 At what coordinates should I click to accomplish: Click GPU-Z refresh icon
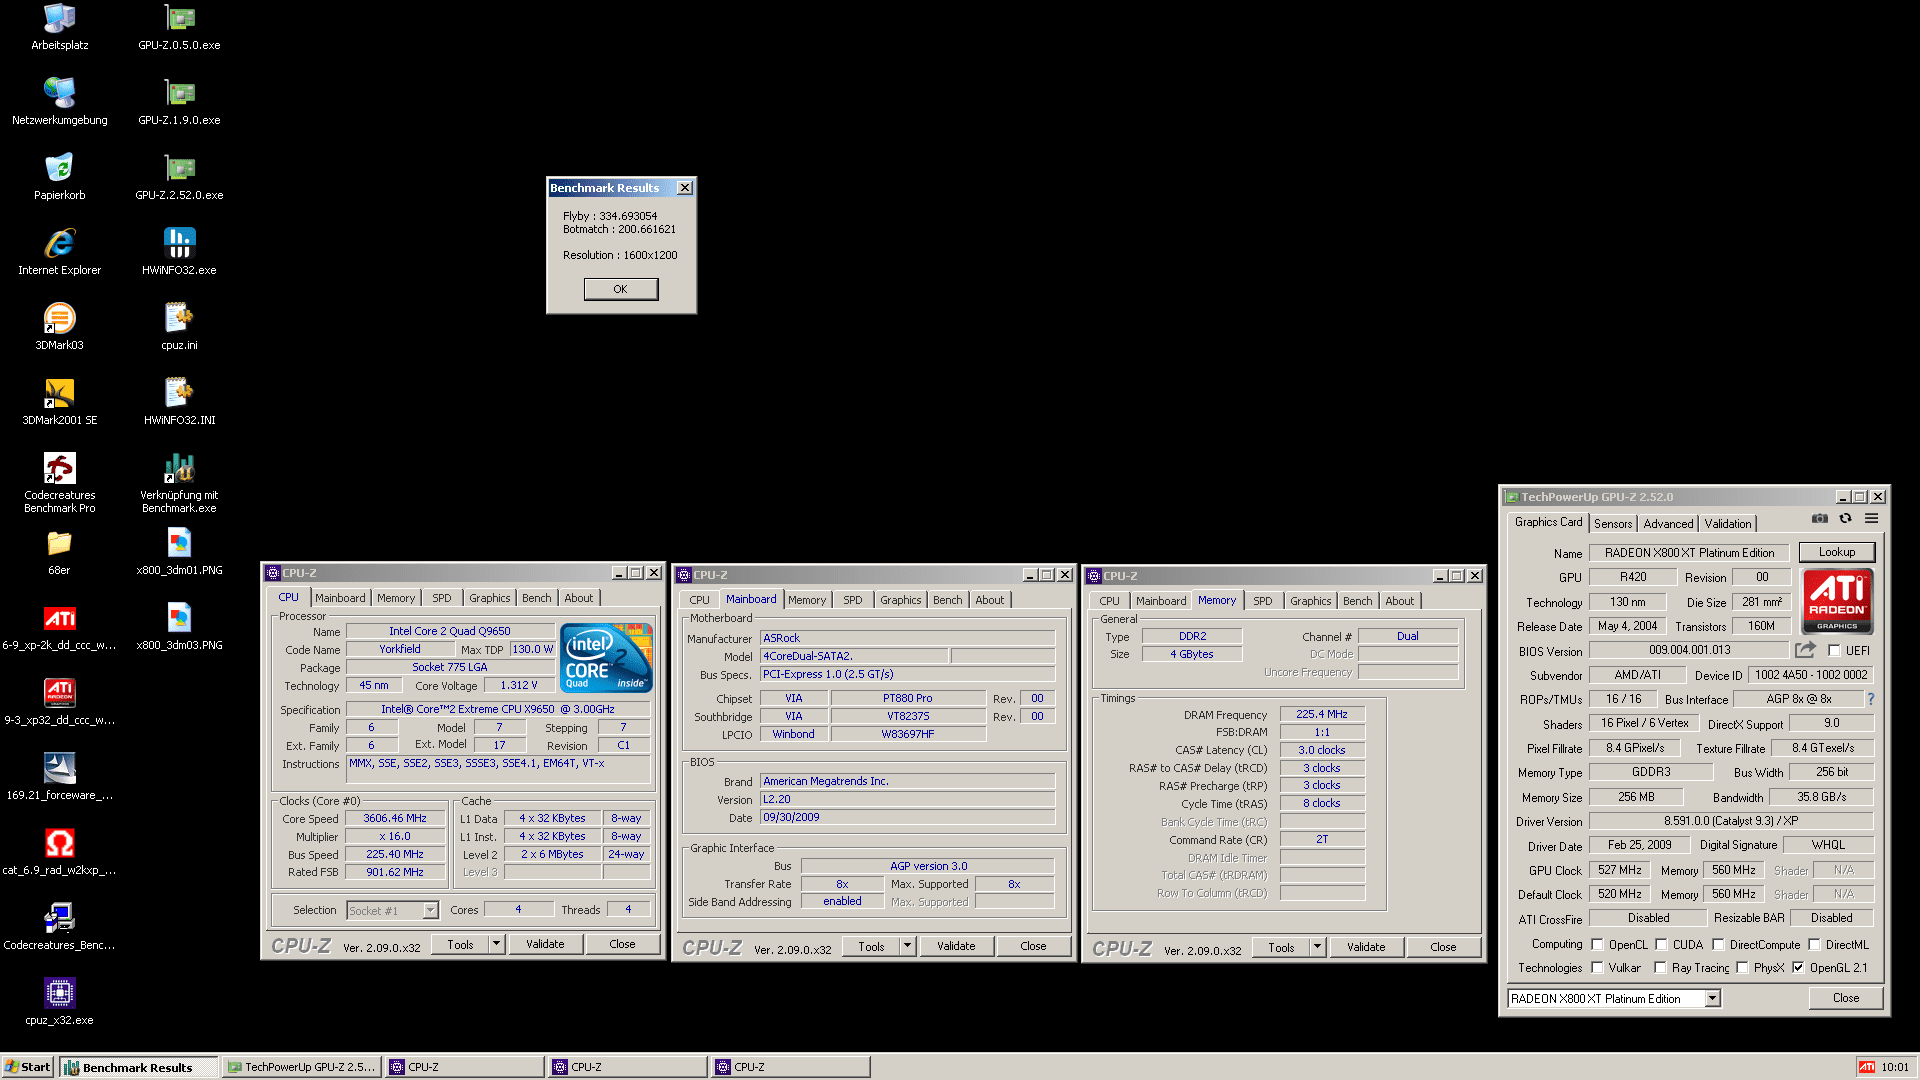1845,519
